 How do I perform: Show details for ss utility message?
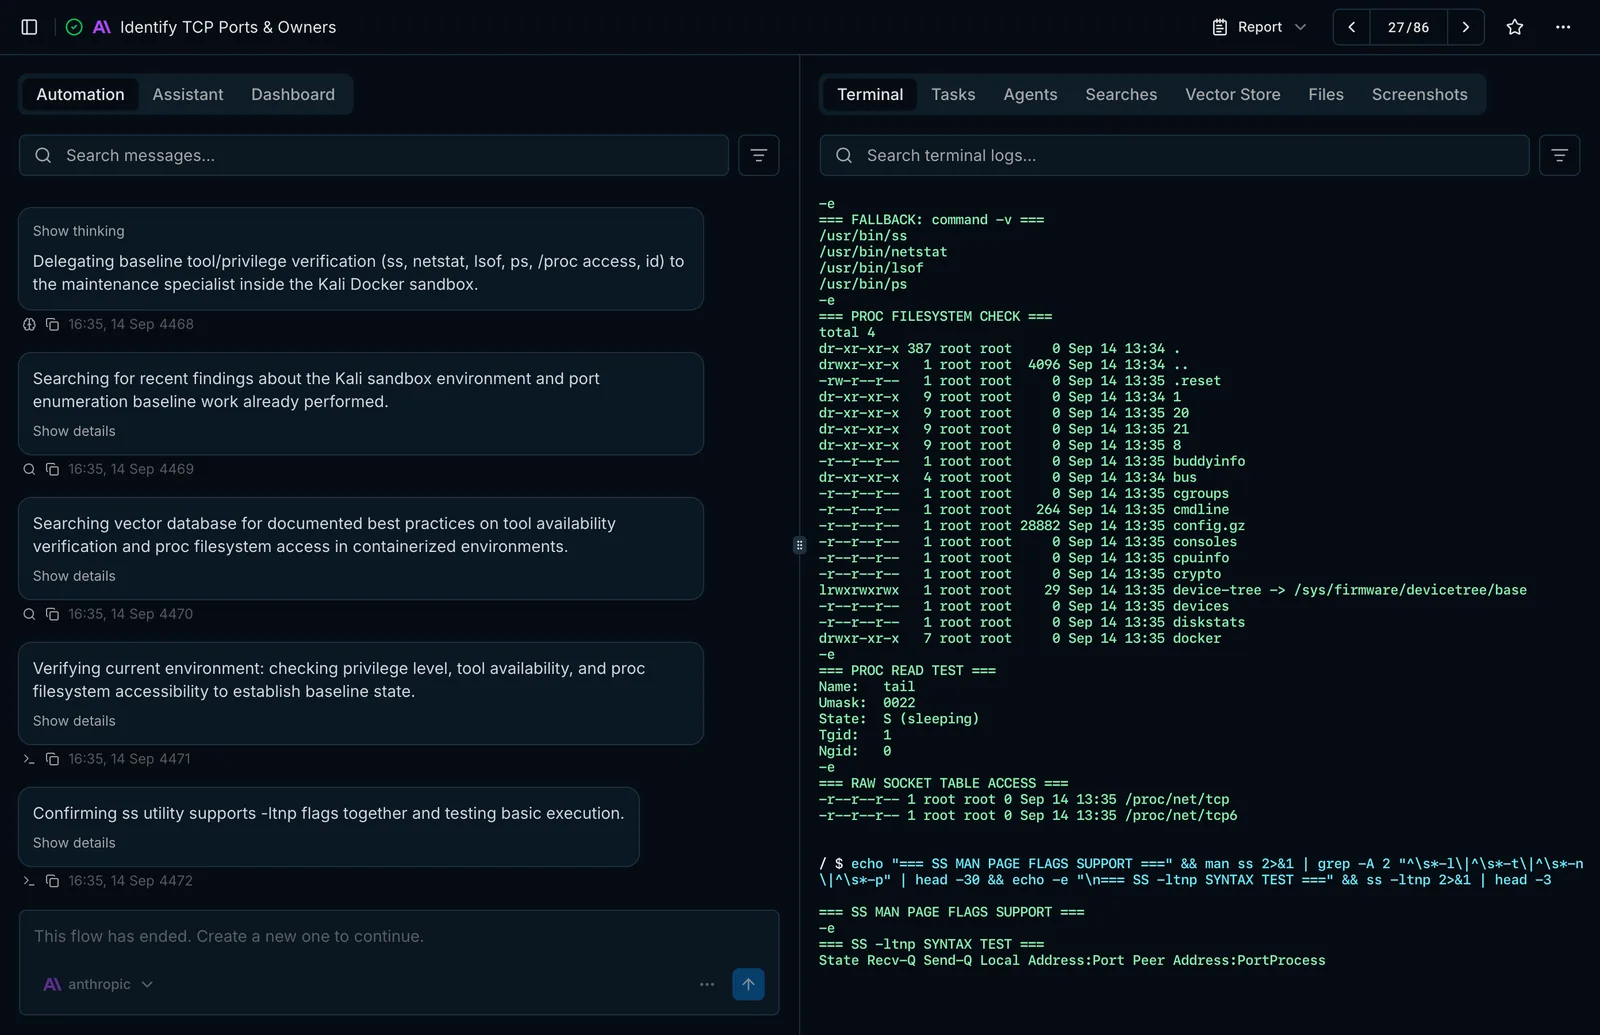pyautogui.click(x=74, y=843)
